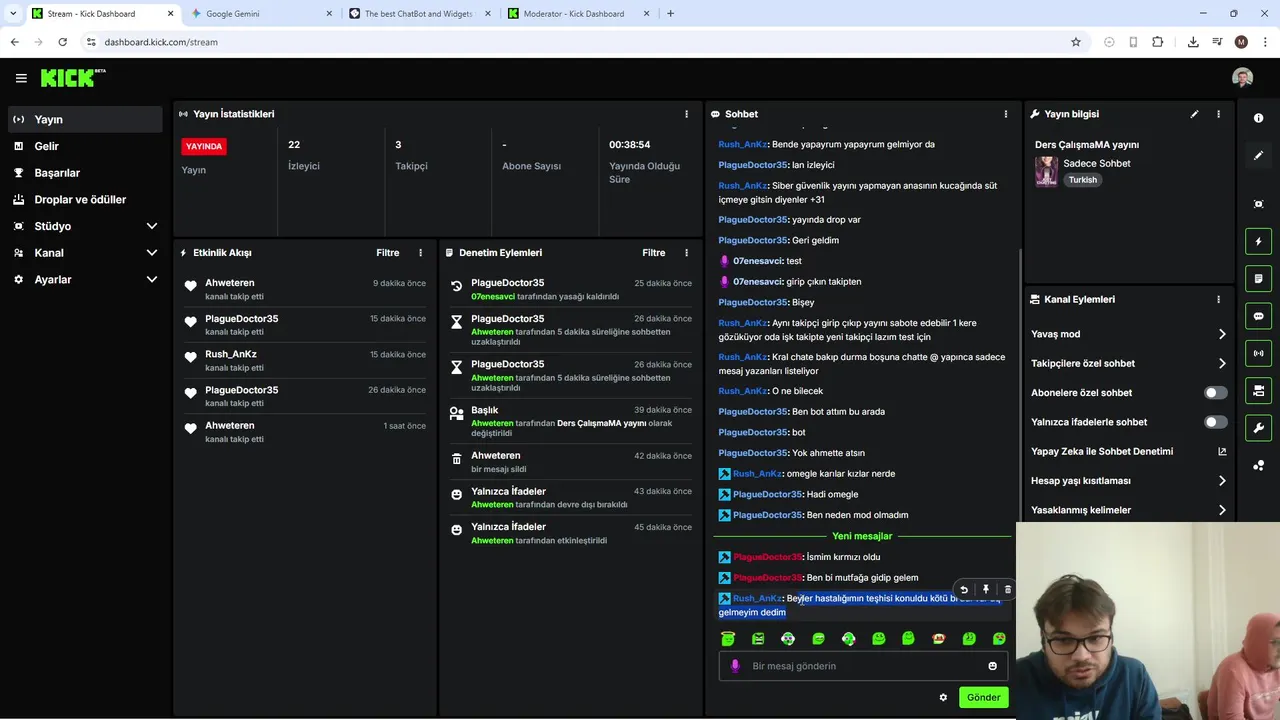
Task: Click the Sadece Sohbet category label
Action: [1097, 164]
